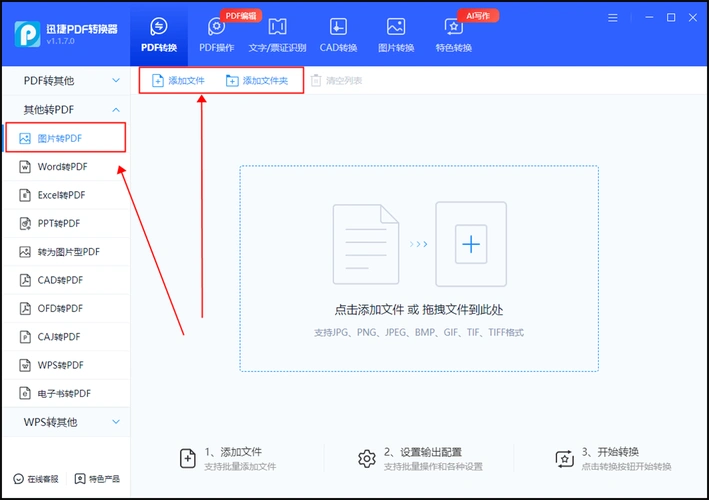Click the PDF编辑 red badge
This screenshot has width=709, height=500.
pyautogui.click(x=241, y=16)
